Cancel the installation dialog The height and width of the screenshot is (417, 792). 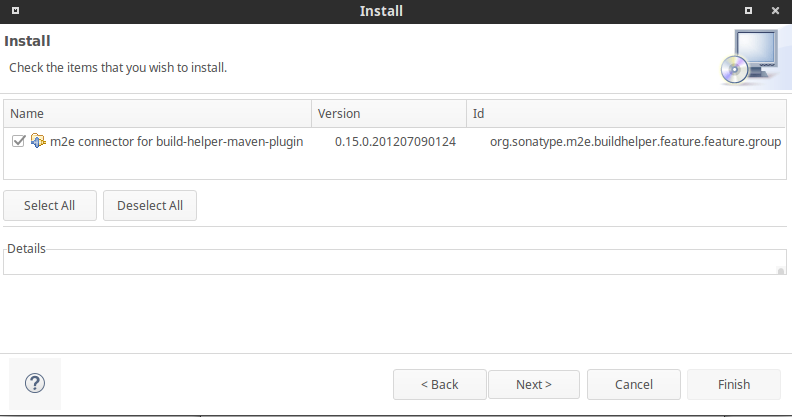coord(633,385)
